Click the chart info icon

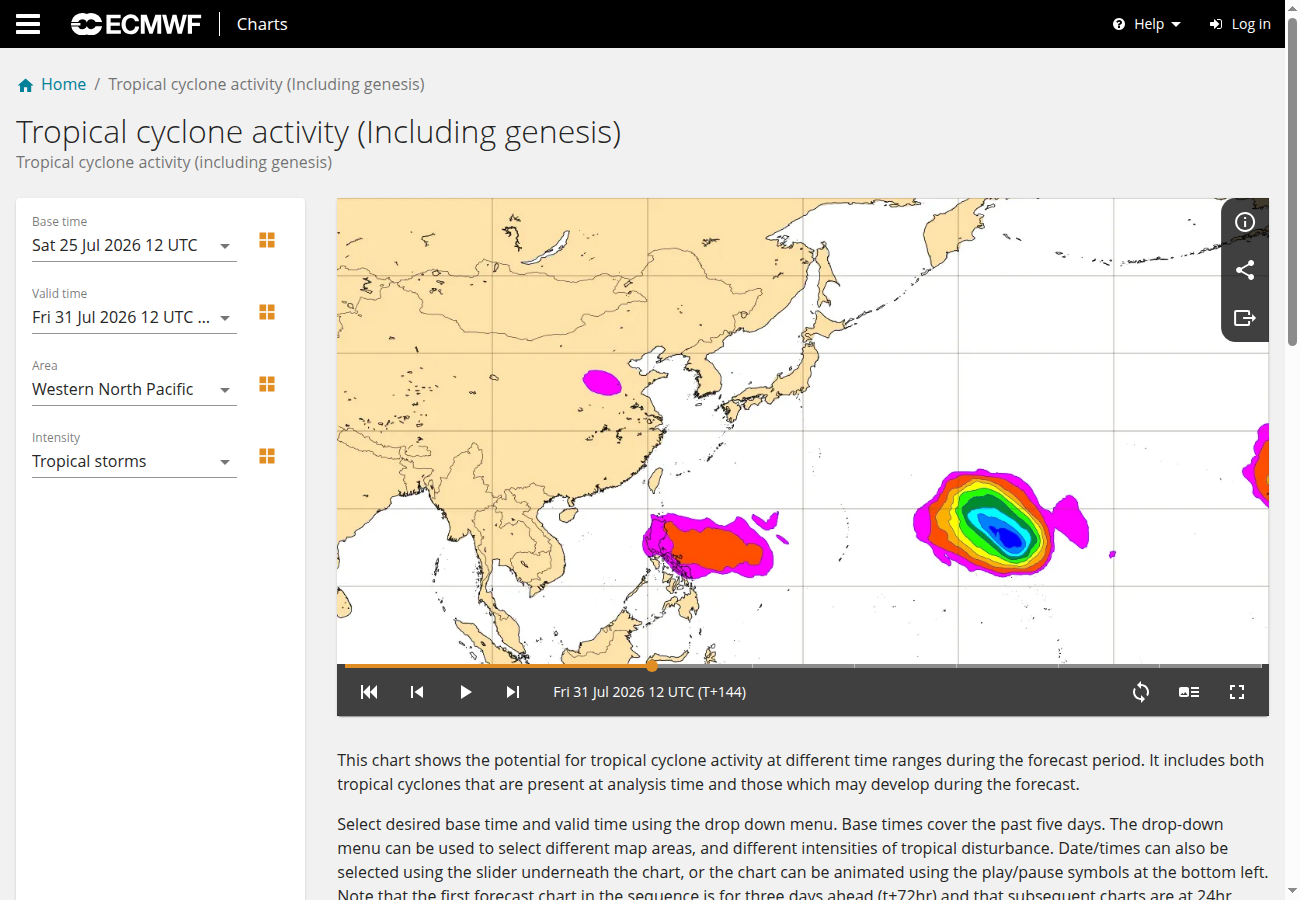click(1245, 222)
